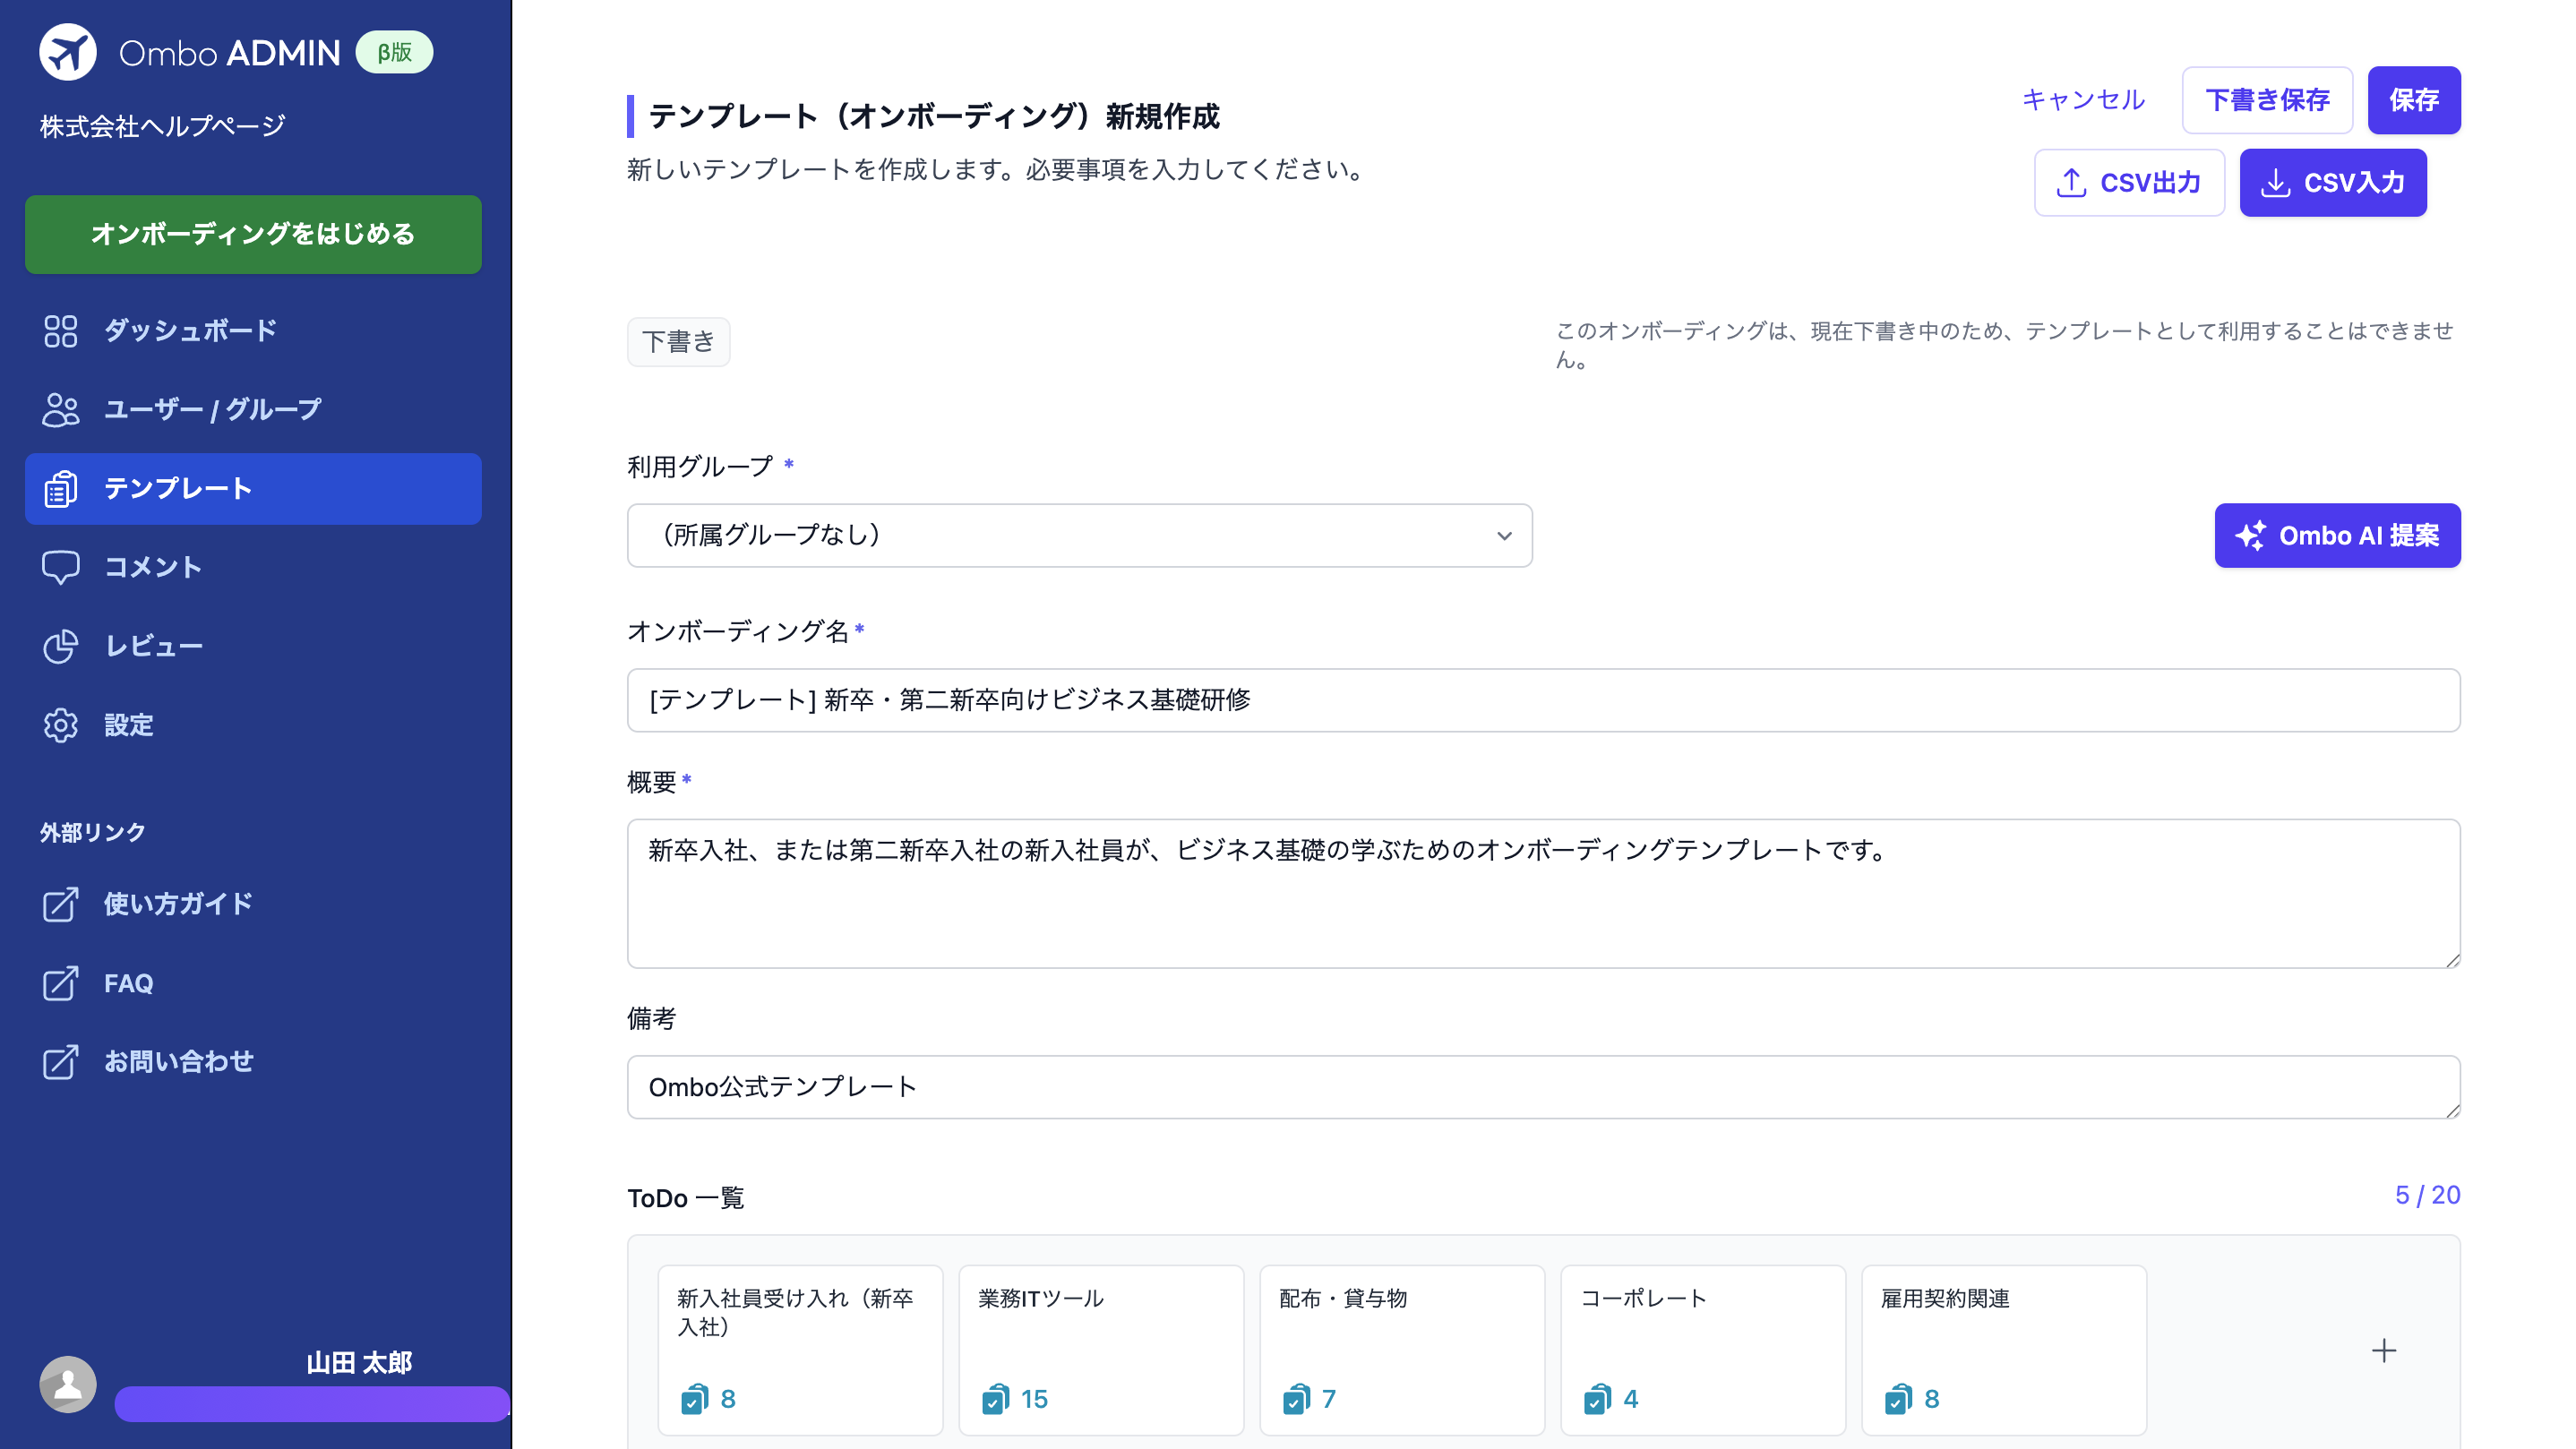The width and height of the screenshot is (2576, 1449).
Task: Open the 使い方ガイド external link
Action: (x=253, y=904)
